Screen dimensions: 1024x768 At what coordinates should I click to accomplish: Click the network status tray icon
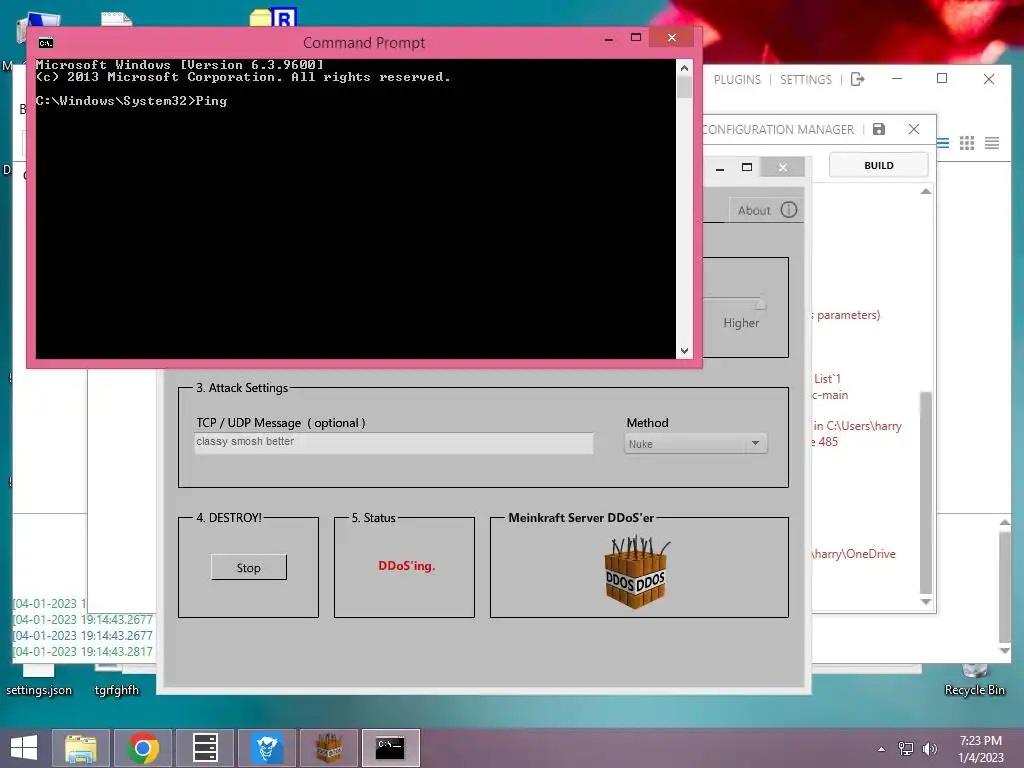[x=906, y=748]
